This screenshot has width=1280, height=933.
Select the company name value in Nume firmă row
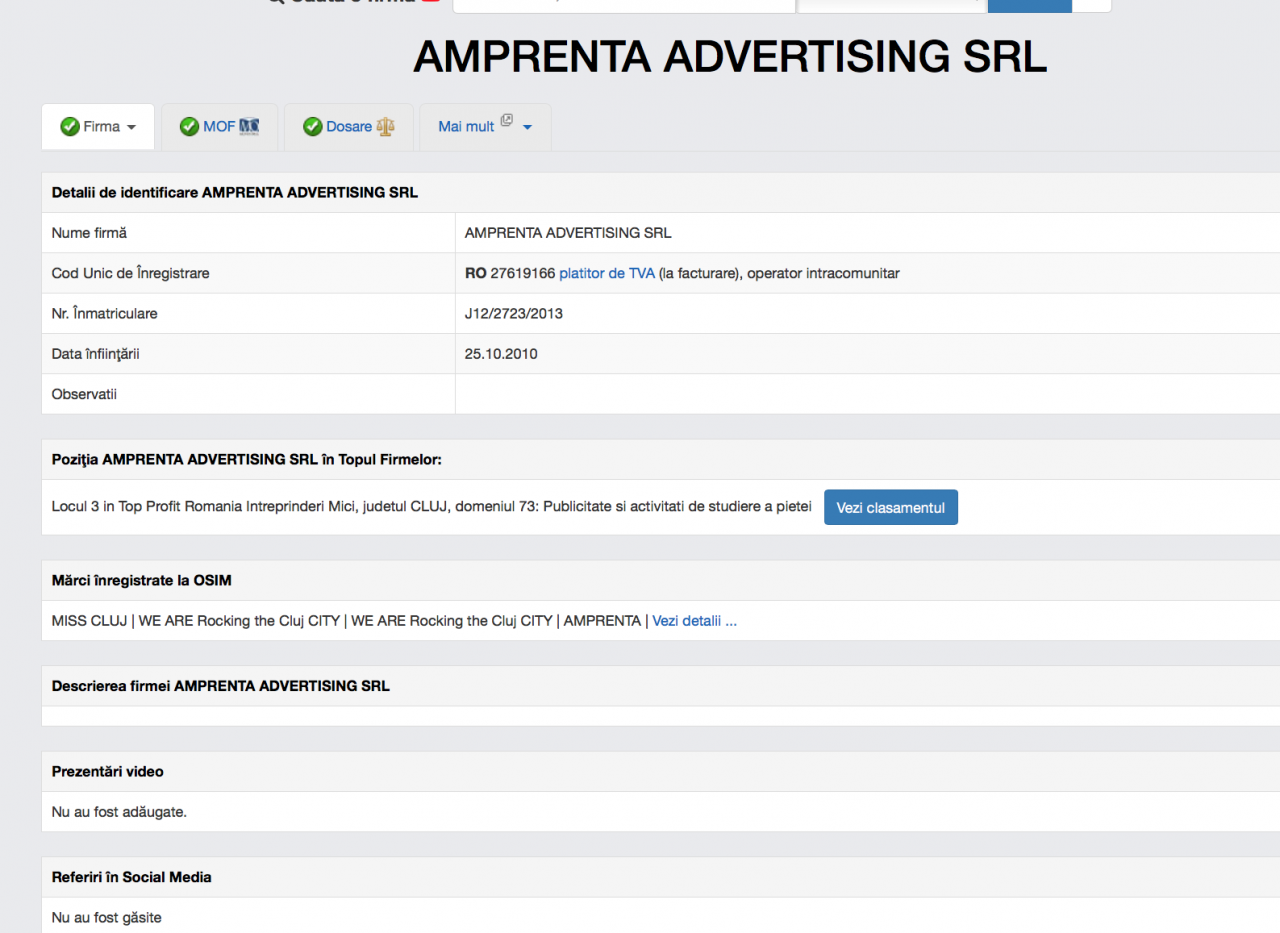coord(568,233)
